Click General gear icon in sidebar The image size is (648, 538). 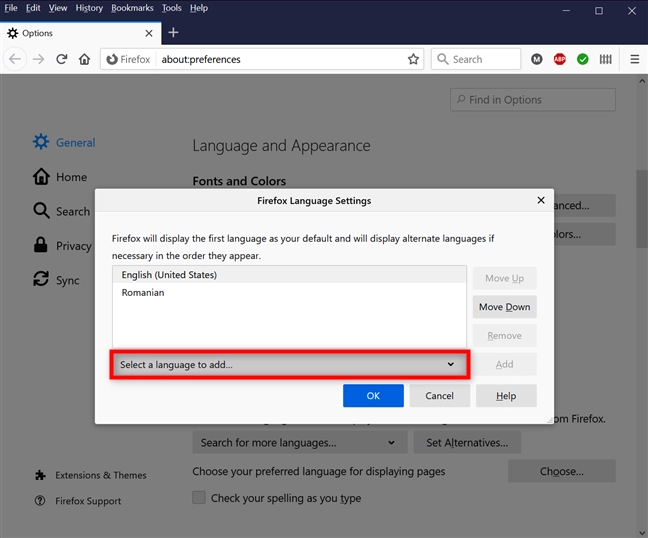click(x=41, y=142)
